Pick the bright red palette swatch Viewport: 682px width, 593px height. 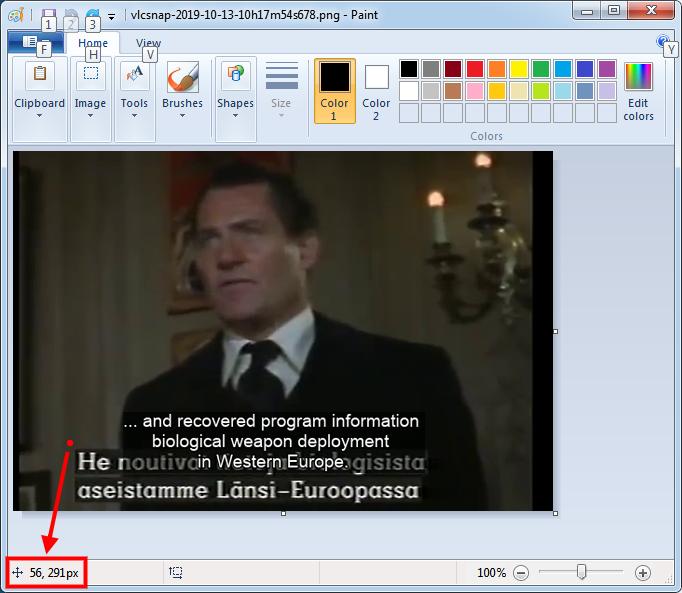click(x=475, y=69)
